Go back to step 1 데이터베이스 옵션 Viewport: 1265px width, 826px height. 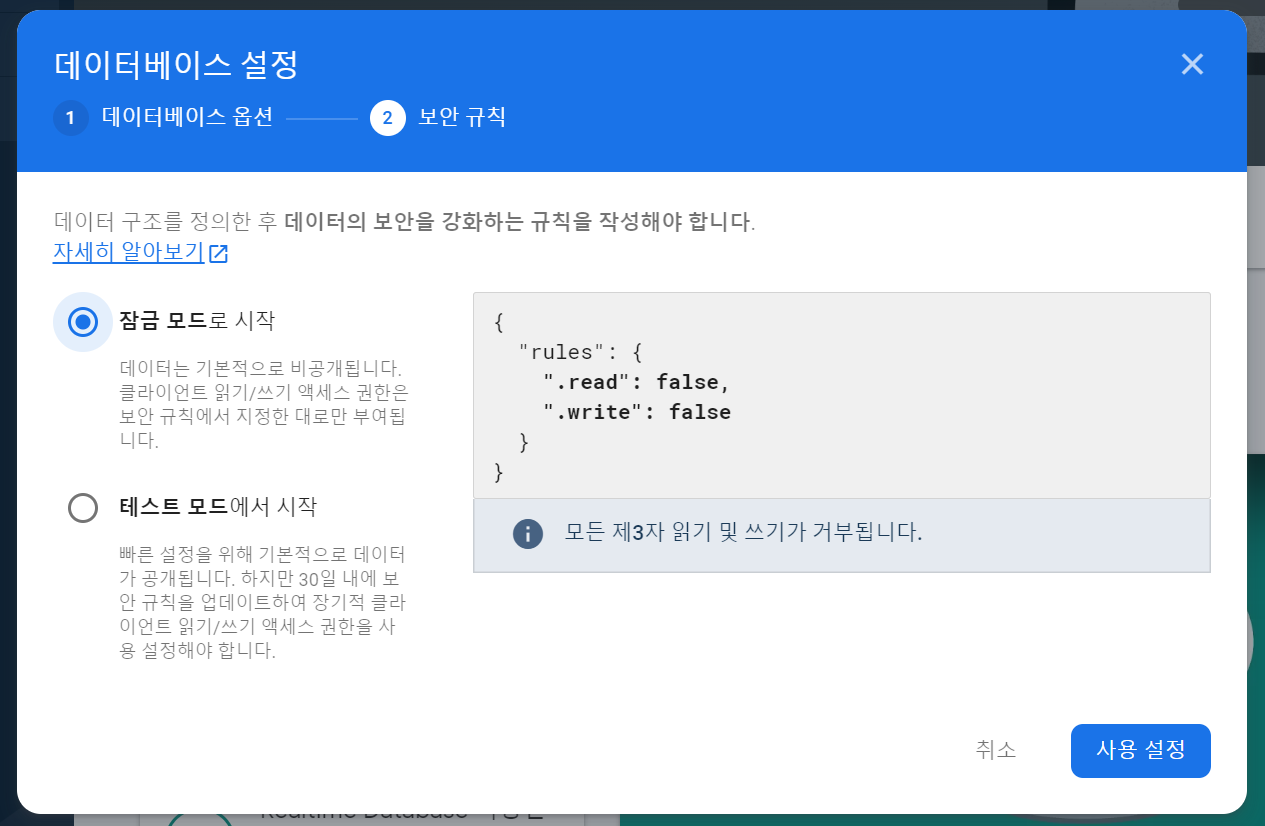coord(163,118)
